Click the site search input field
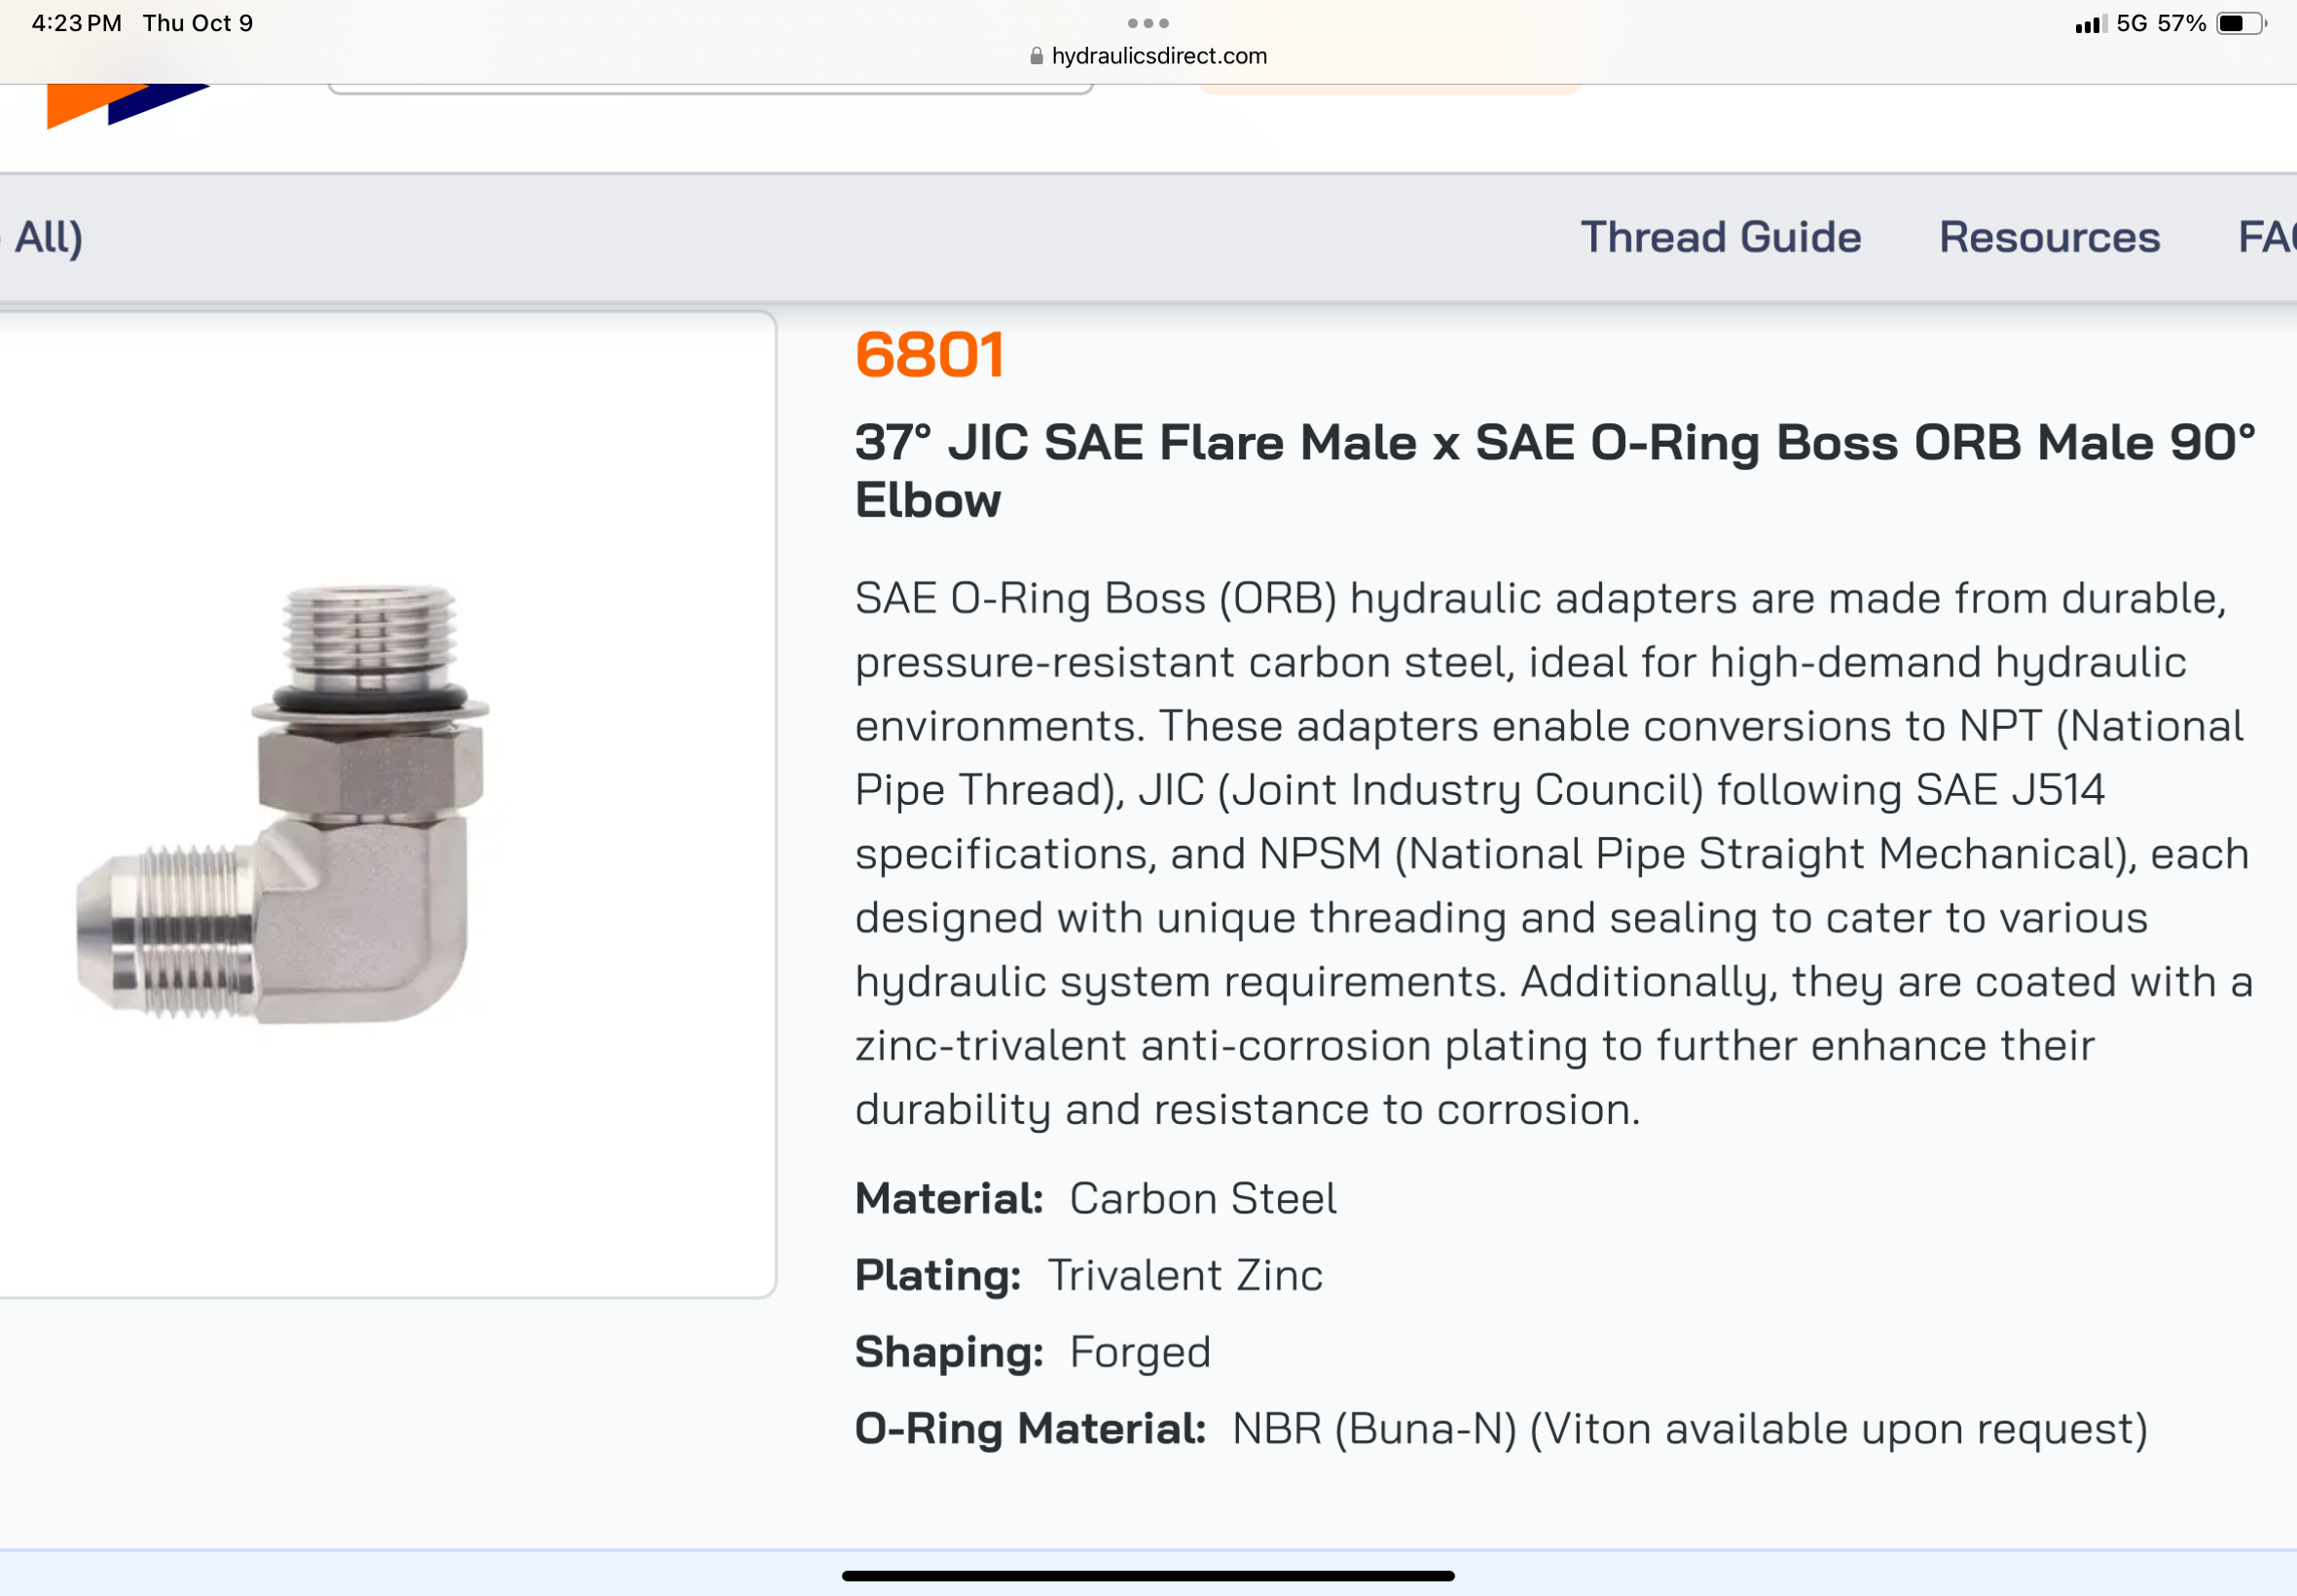The image size is (2297, 1596). pos(710,89)
